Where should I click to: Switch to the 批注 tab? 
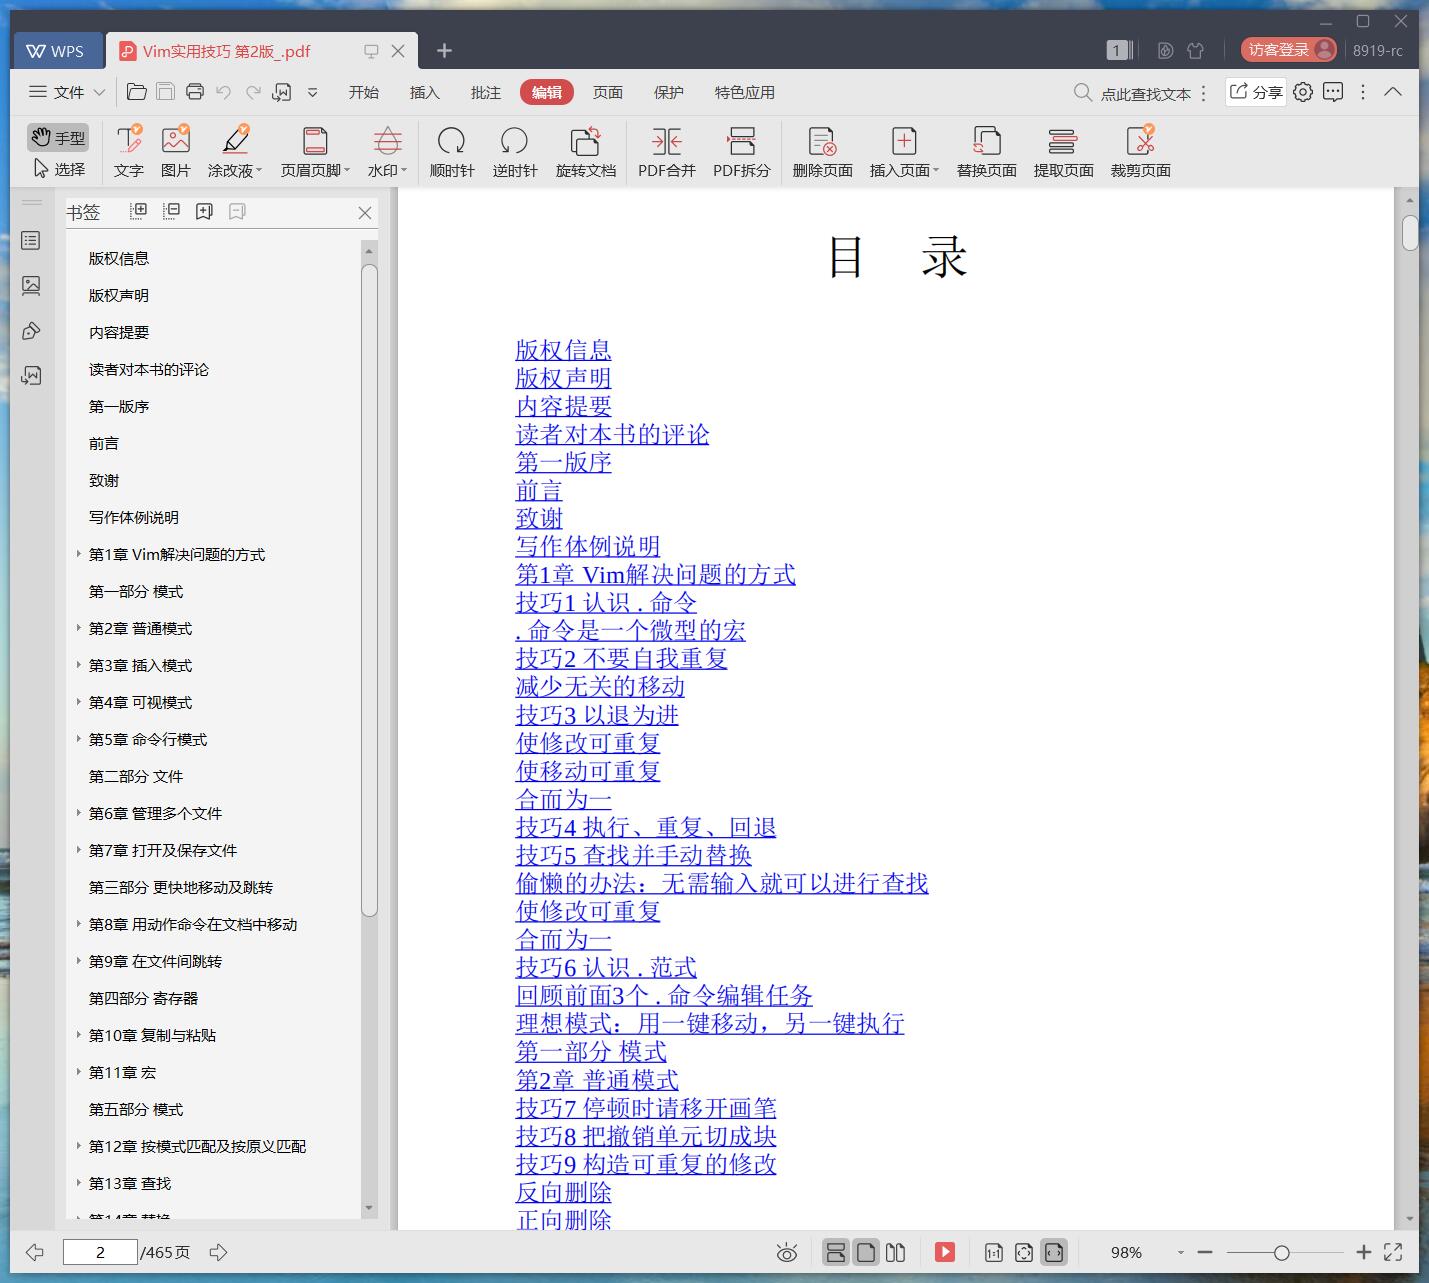pos(486,92)
